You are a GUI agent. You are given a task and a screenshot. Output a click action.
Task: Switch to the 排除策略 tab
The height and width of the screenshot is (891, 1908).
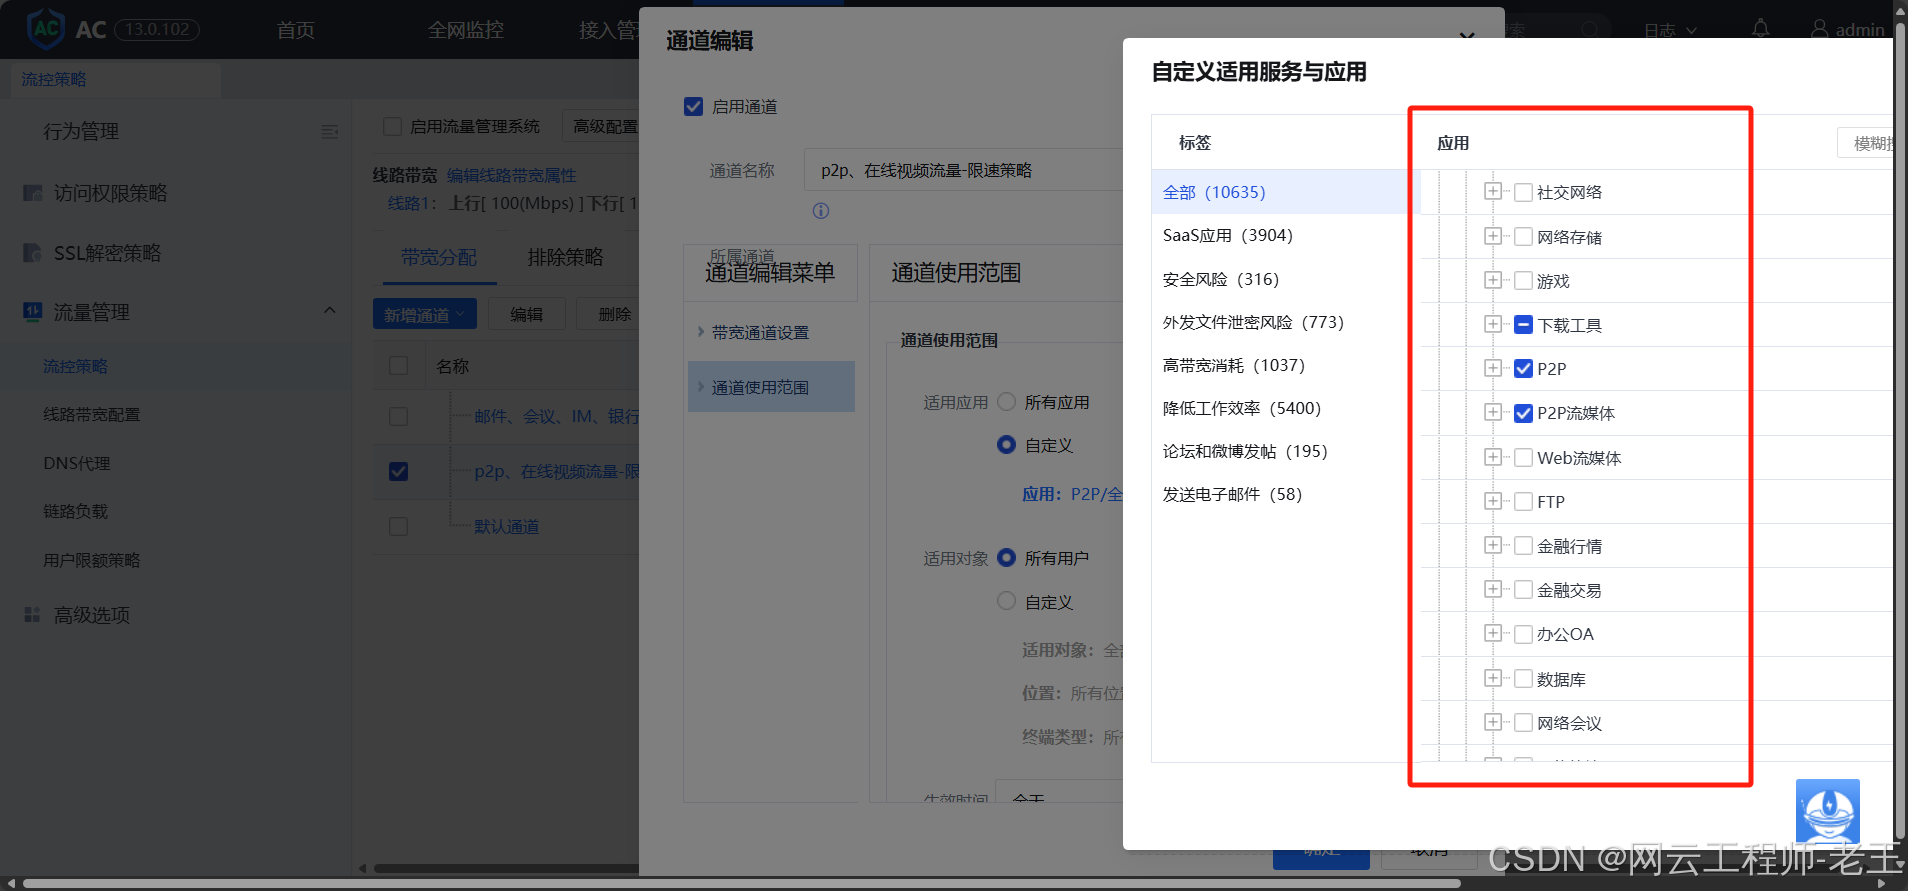click(x=565, y=257)
